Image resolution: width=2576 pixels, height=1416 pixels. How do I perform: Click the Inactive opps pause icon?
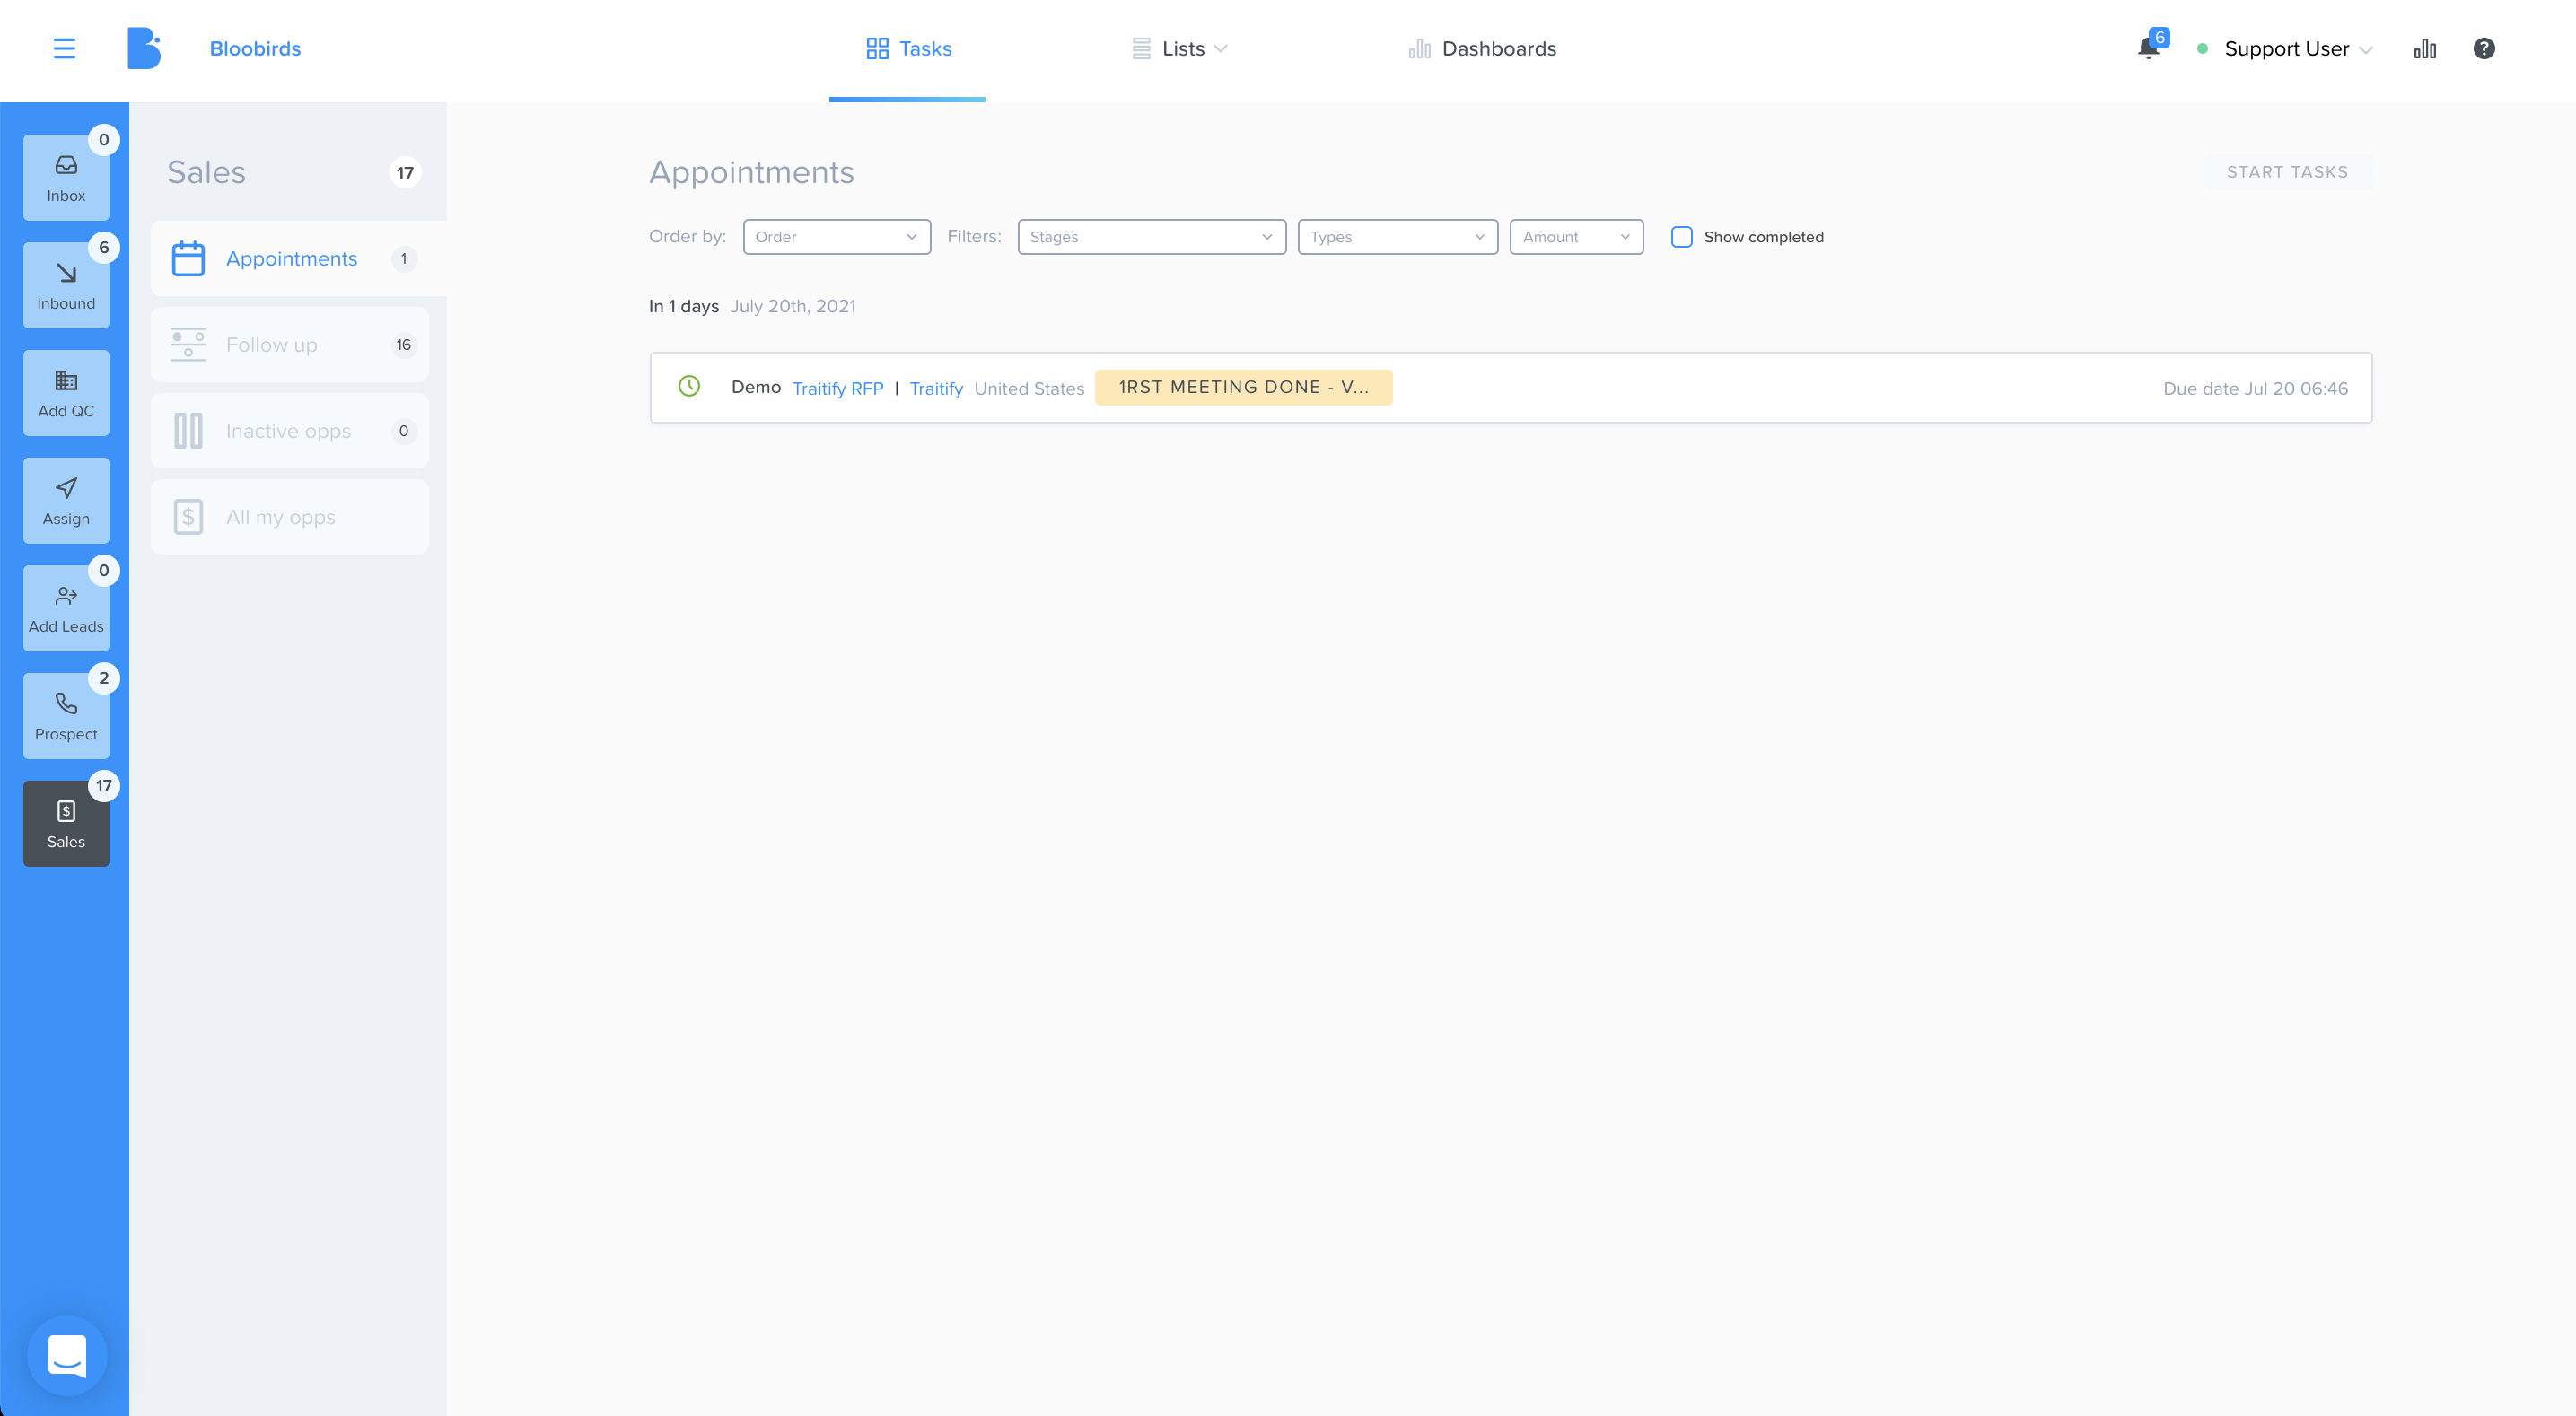[188, 431]
